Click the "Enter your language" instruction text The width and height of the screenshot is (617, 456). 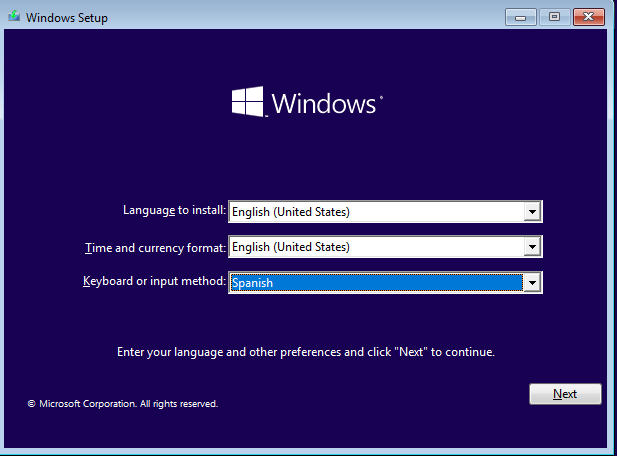coord(306,352)
